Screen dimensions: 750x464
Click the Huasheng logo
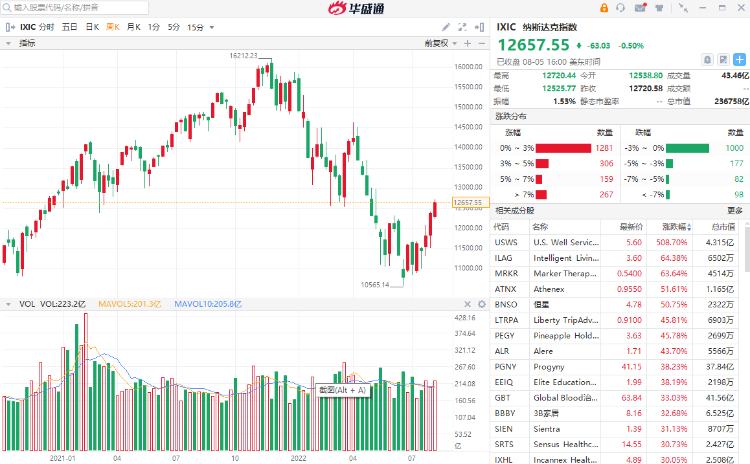click(x=356, y=8)
